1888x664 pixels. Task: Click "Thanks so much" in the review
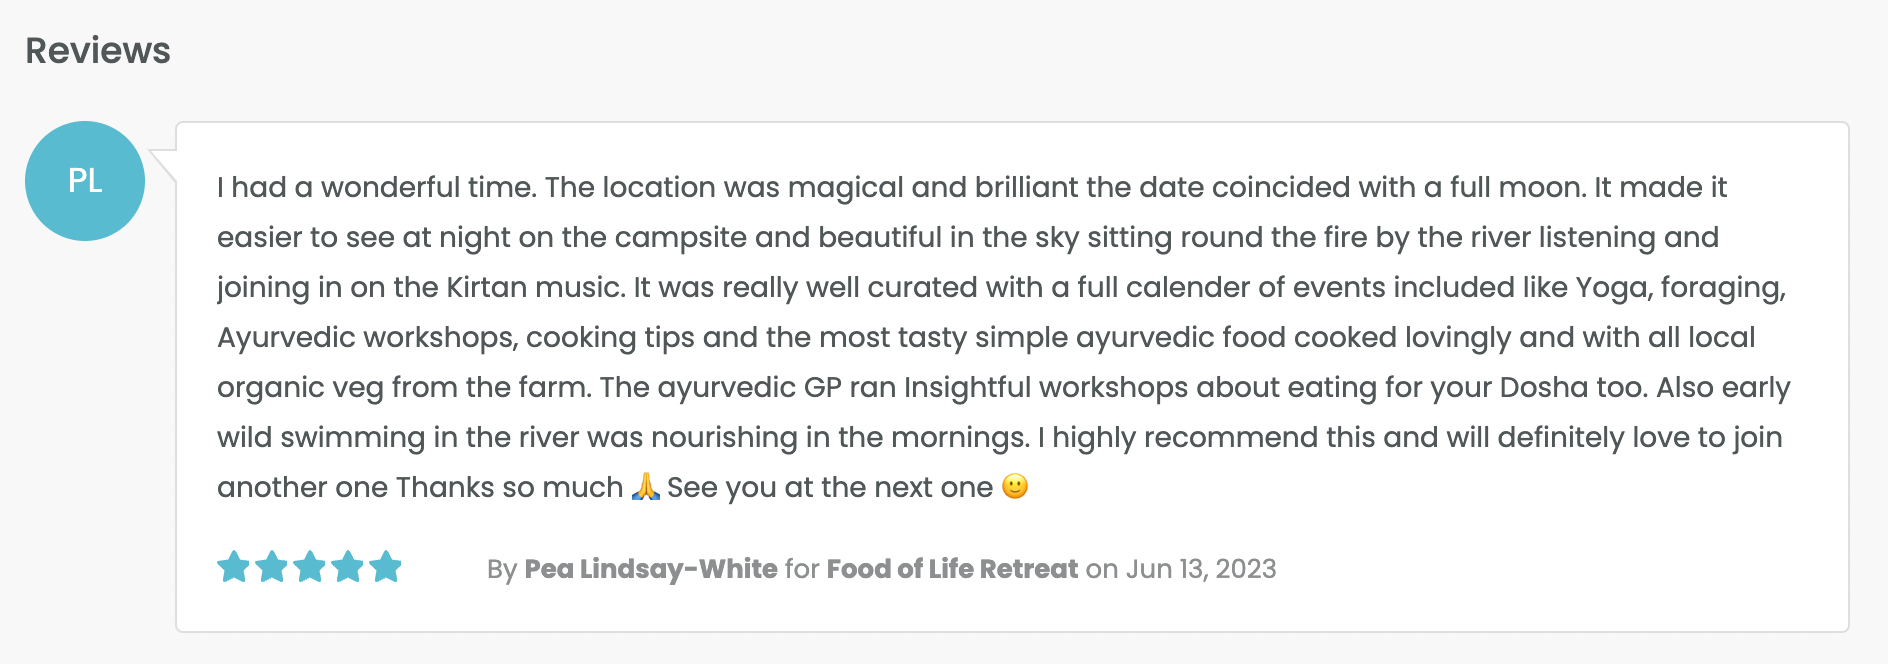pos(510,488)
